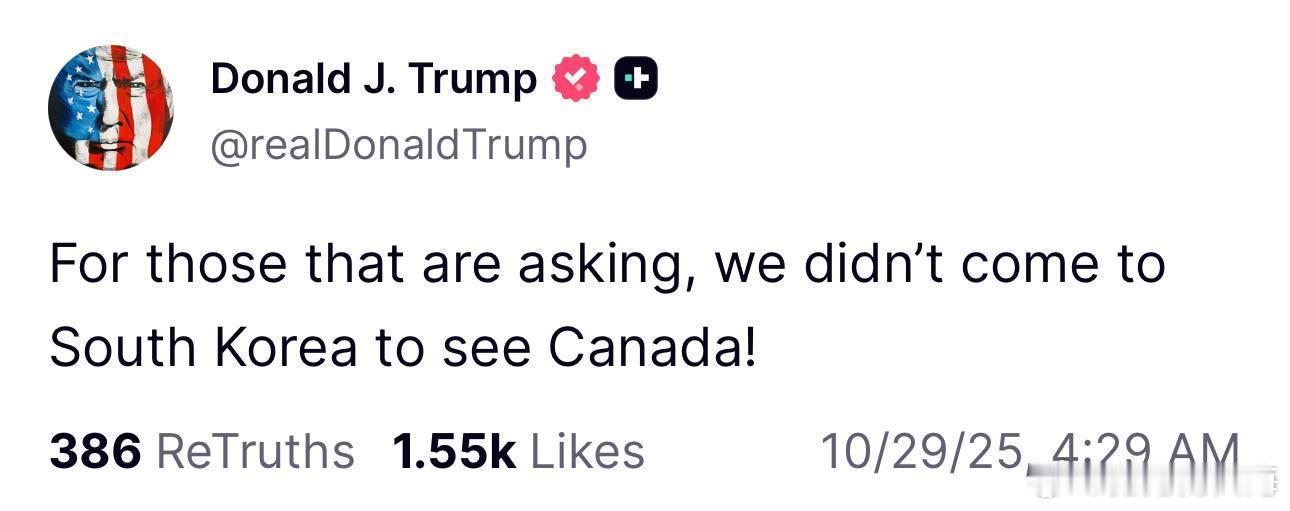Screen dimensions: 1290x511
Task: View the 1.55k Likes list
Action: point(518,451)
